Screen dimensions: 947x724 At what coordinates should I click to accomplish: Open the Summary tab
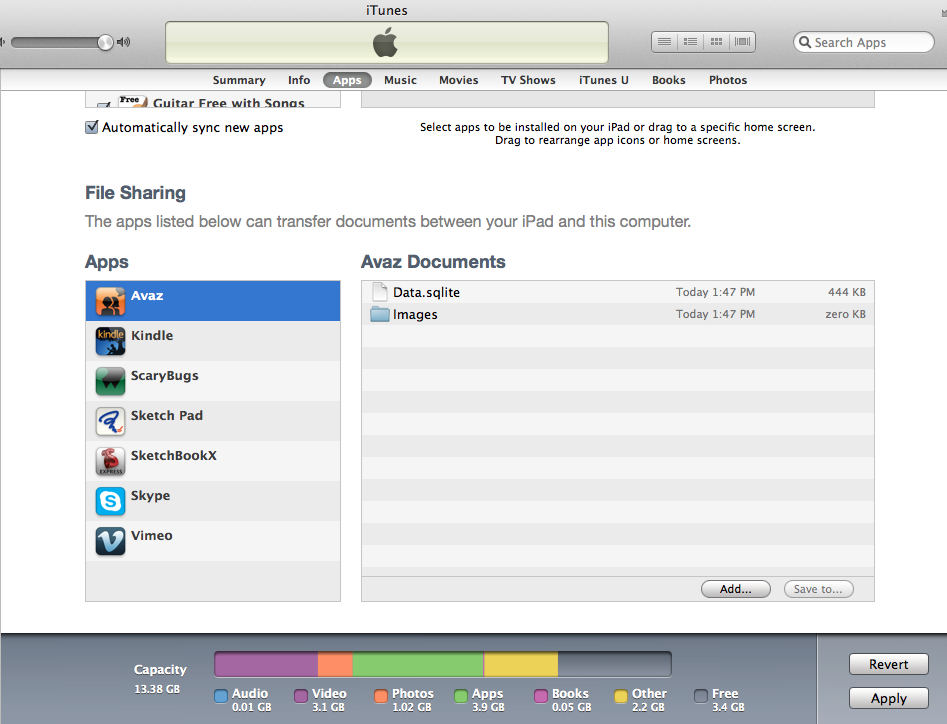coord(239,80)
